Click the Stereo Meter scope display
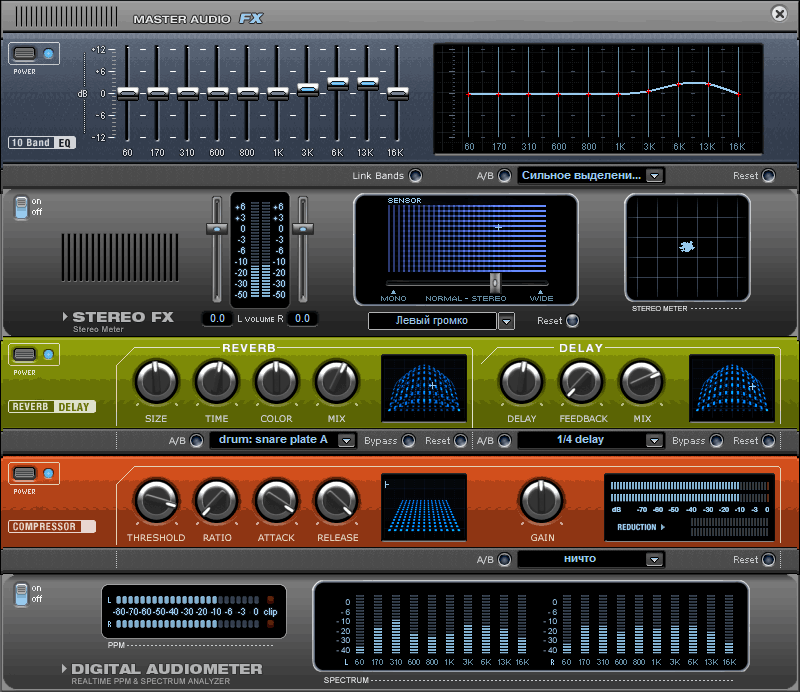The image size is (800, 692). 687,248
